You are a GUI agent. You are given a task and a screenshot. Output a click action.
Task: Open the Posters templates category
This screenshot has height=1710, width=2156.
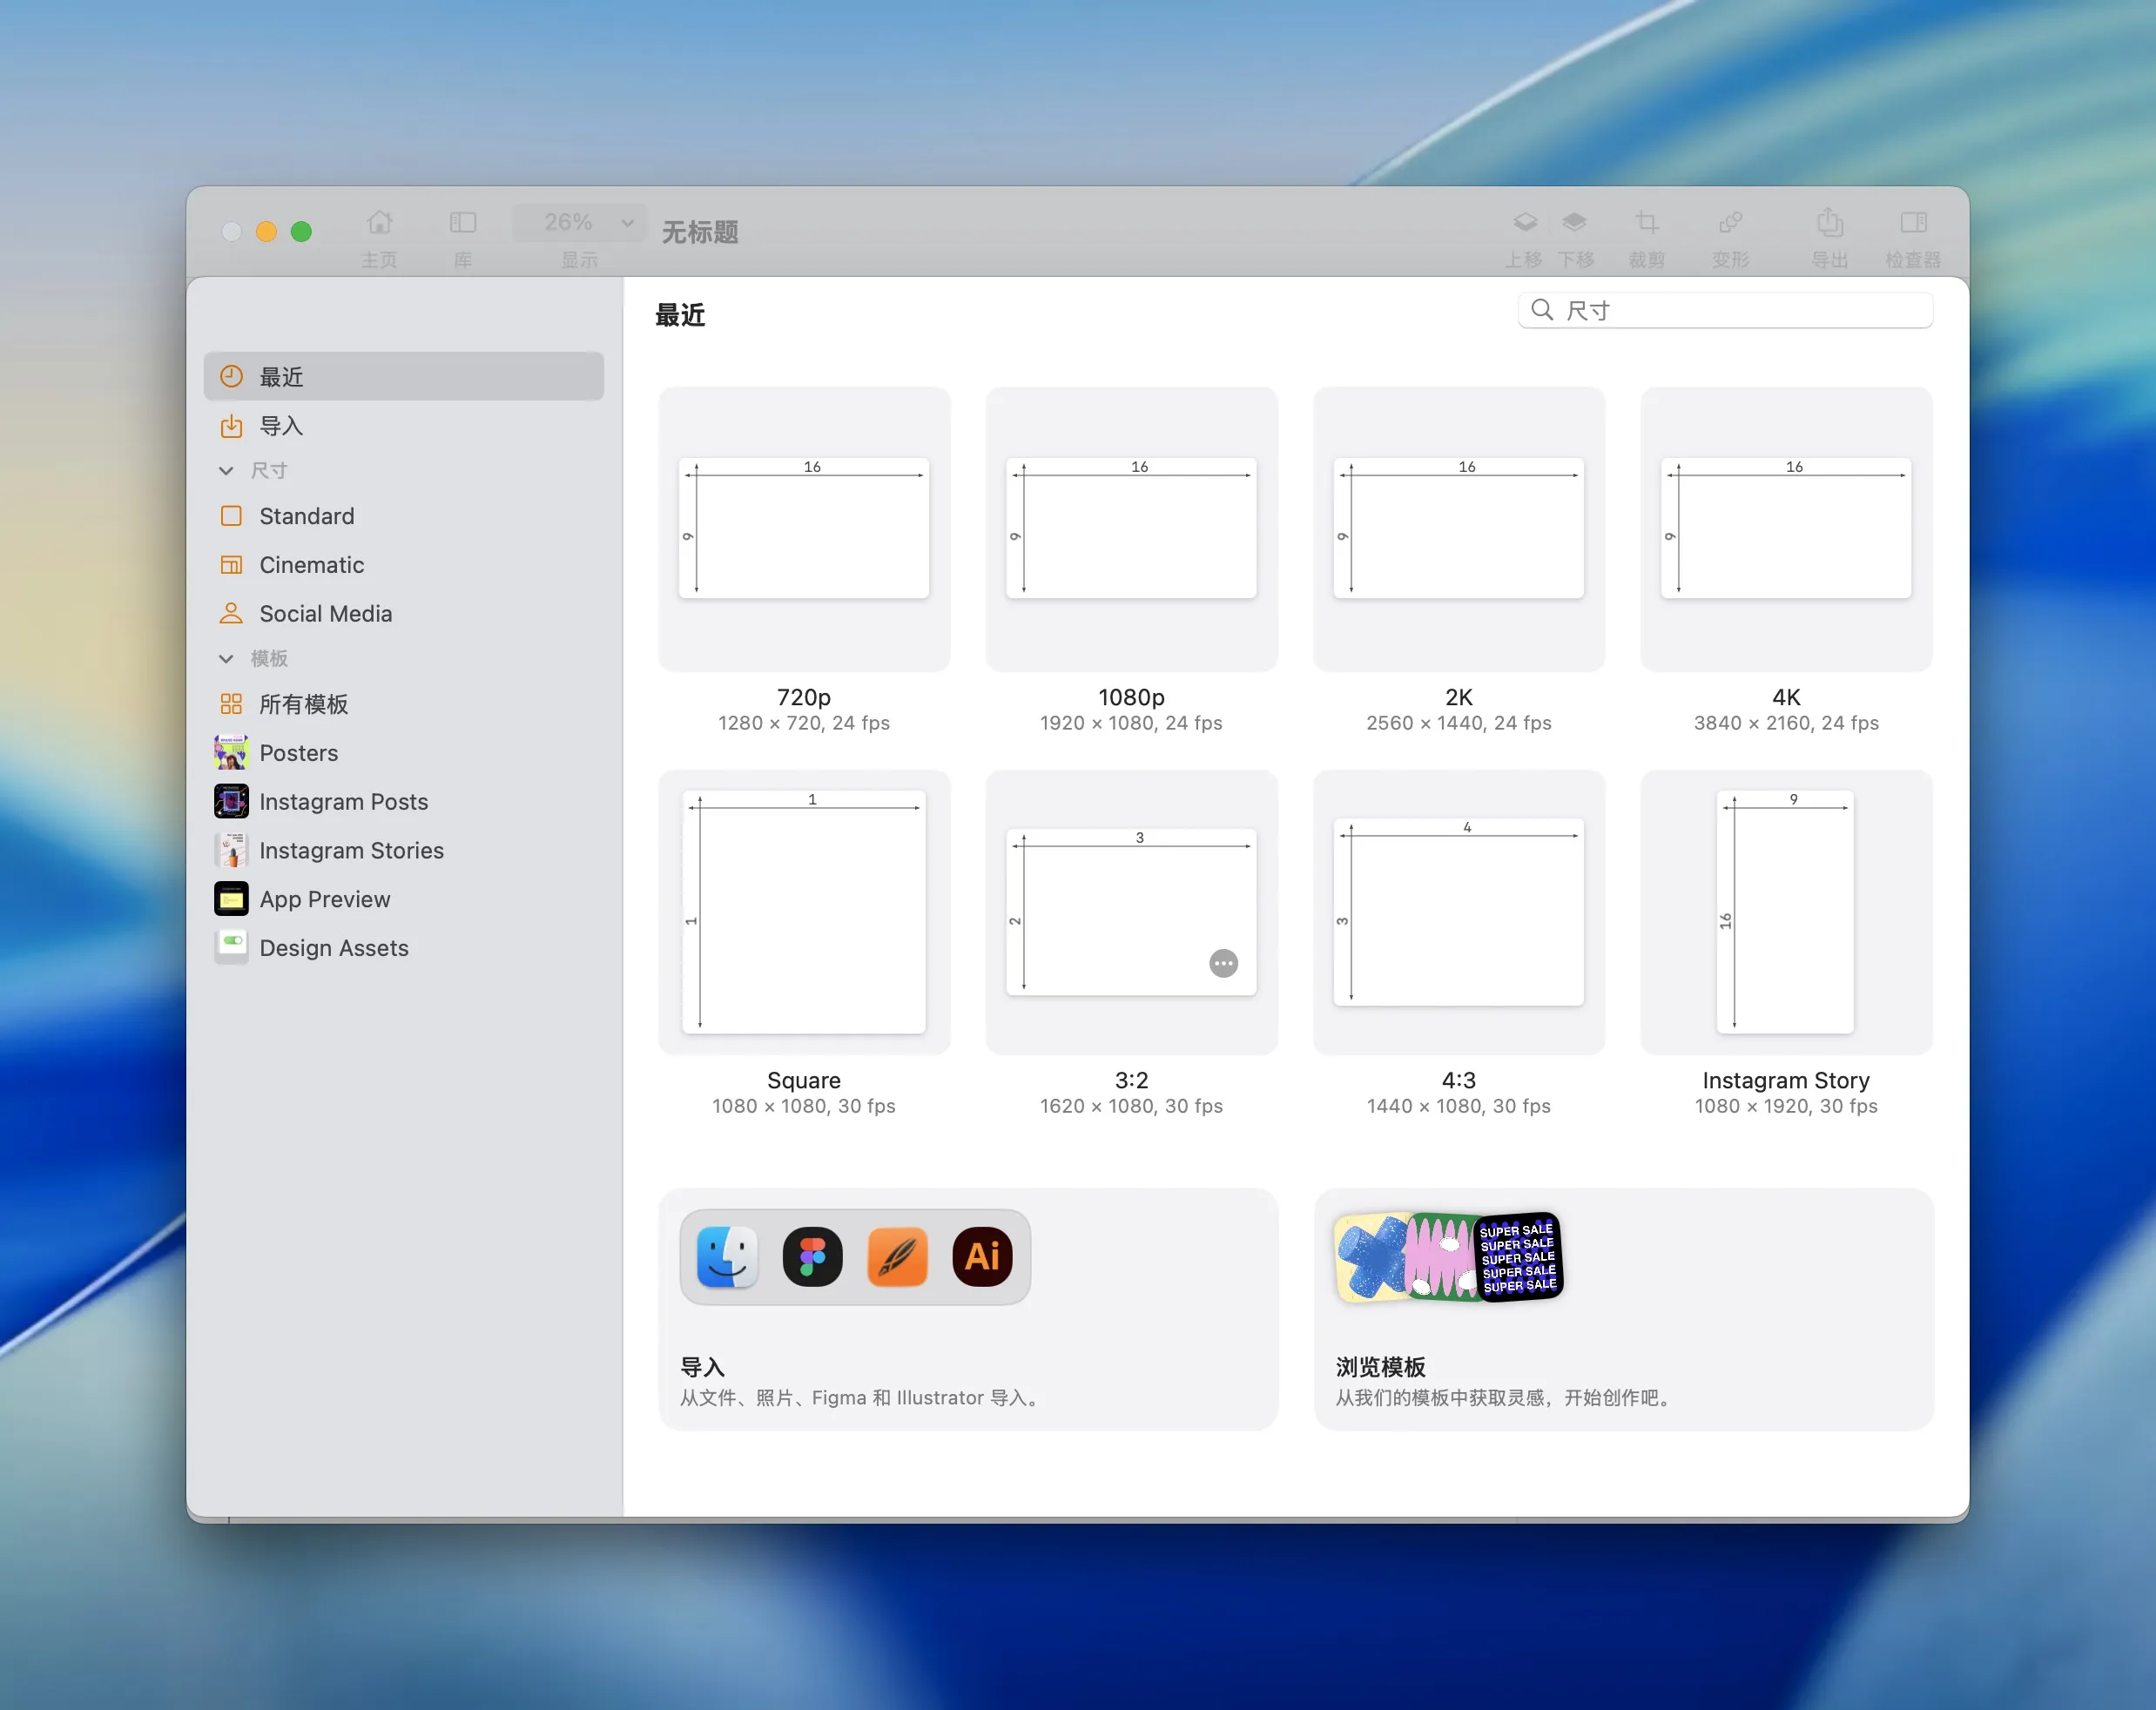tap(404, 753)
